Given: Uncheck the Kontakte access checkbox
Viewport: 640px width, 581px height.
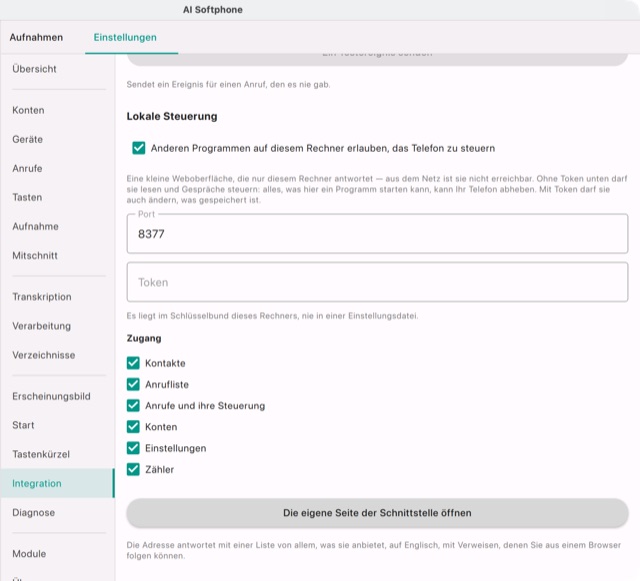Looking at the screenshot, I should coord(133,363).
